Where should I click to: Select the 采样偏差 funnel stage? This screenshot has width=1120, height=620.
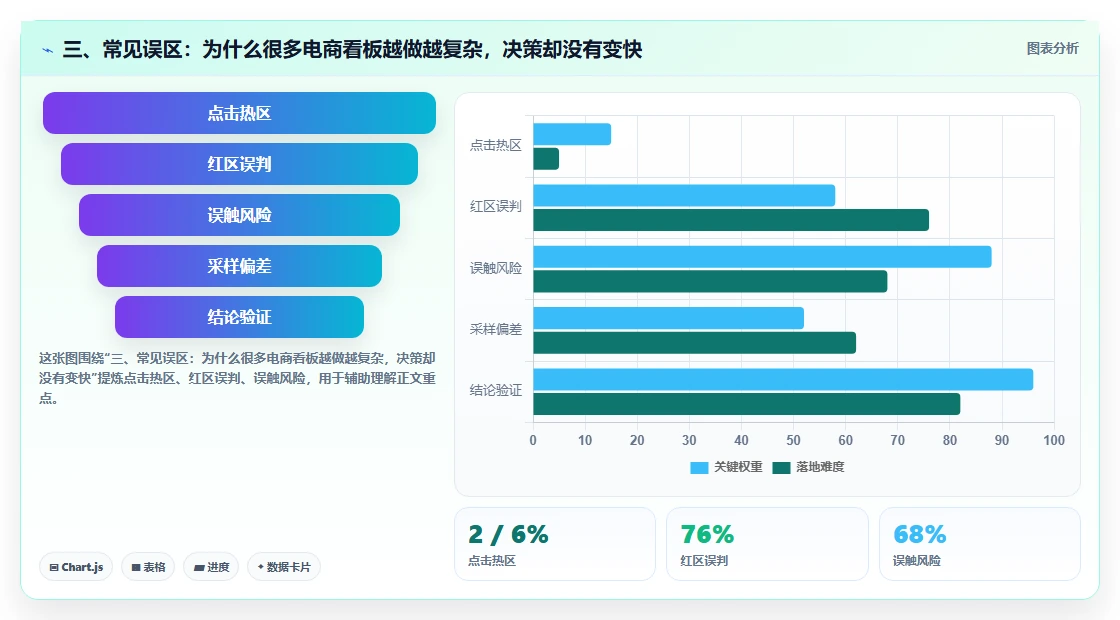(239, 266)
